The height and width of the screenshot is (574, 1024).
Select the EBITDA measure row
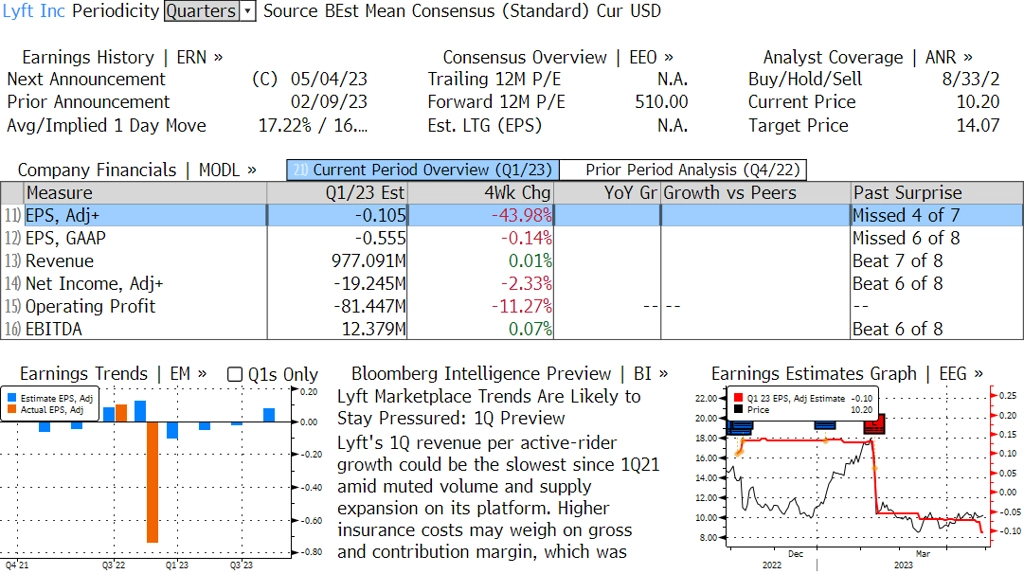(512, 329)
